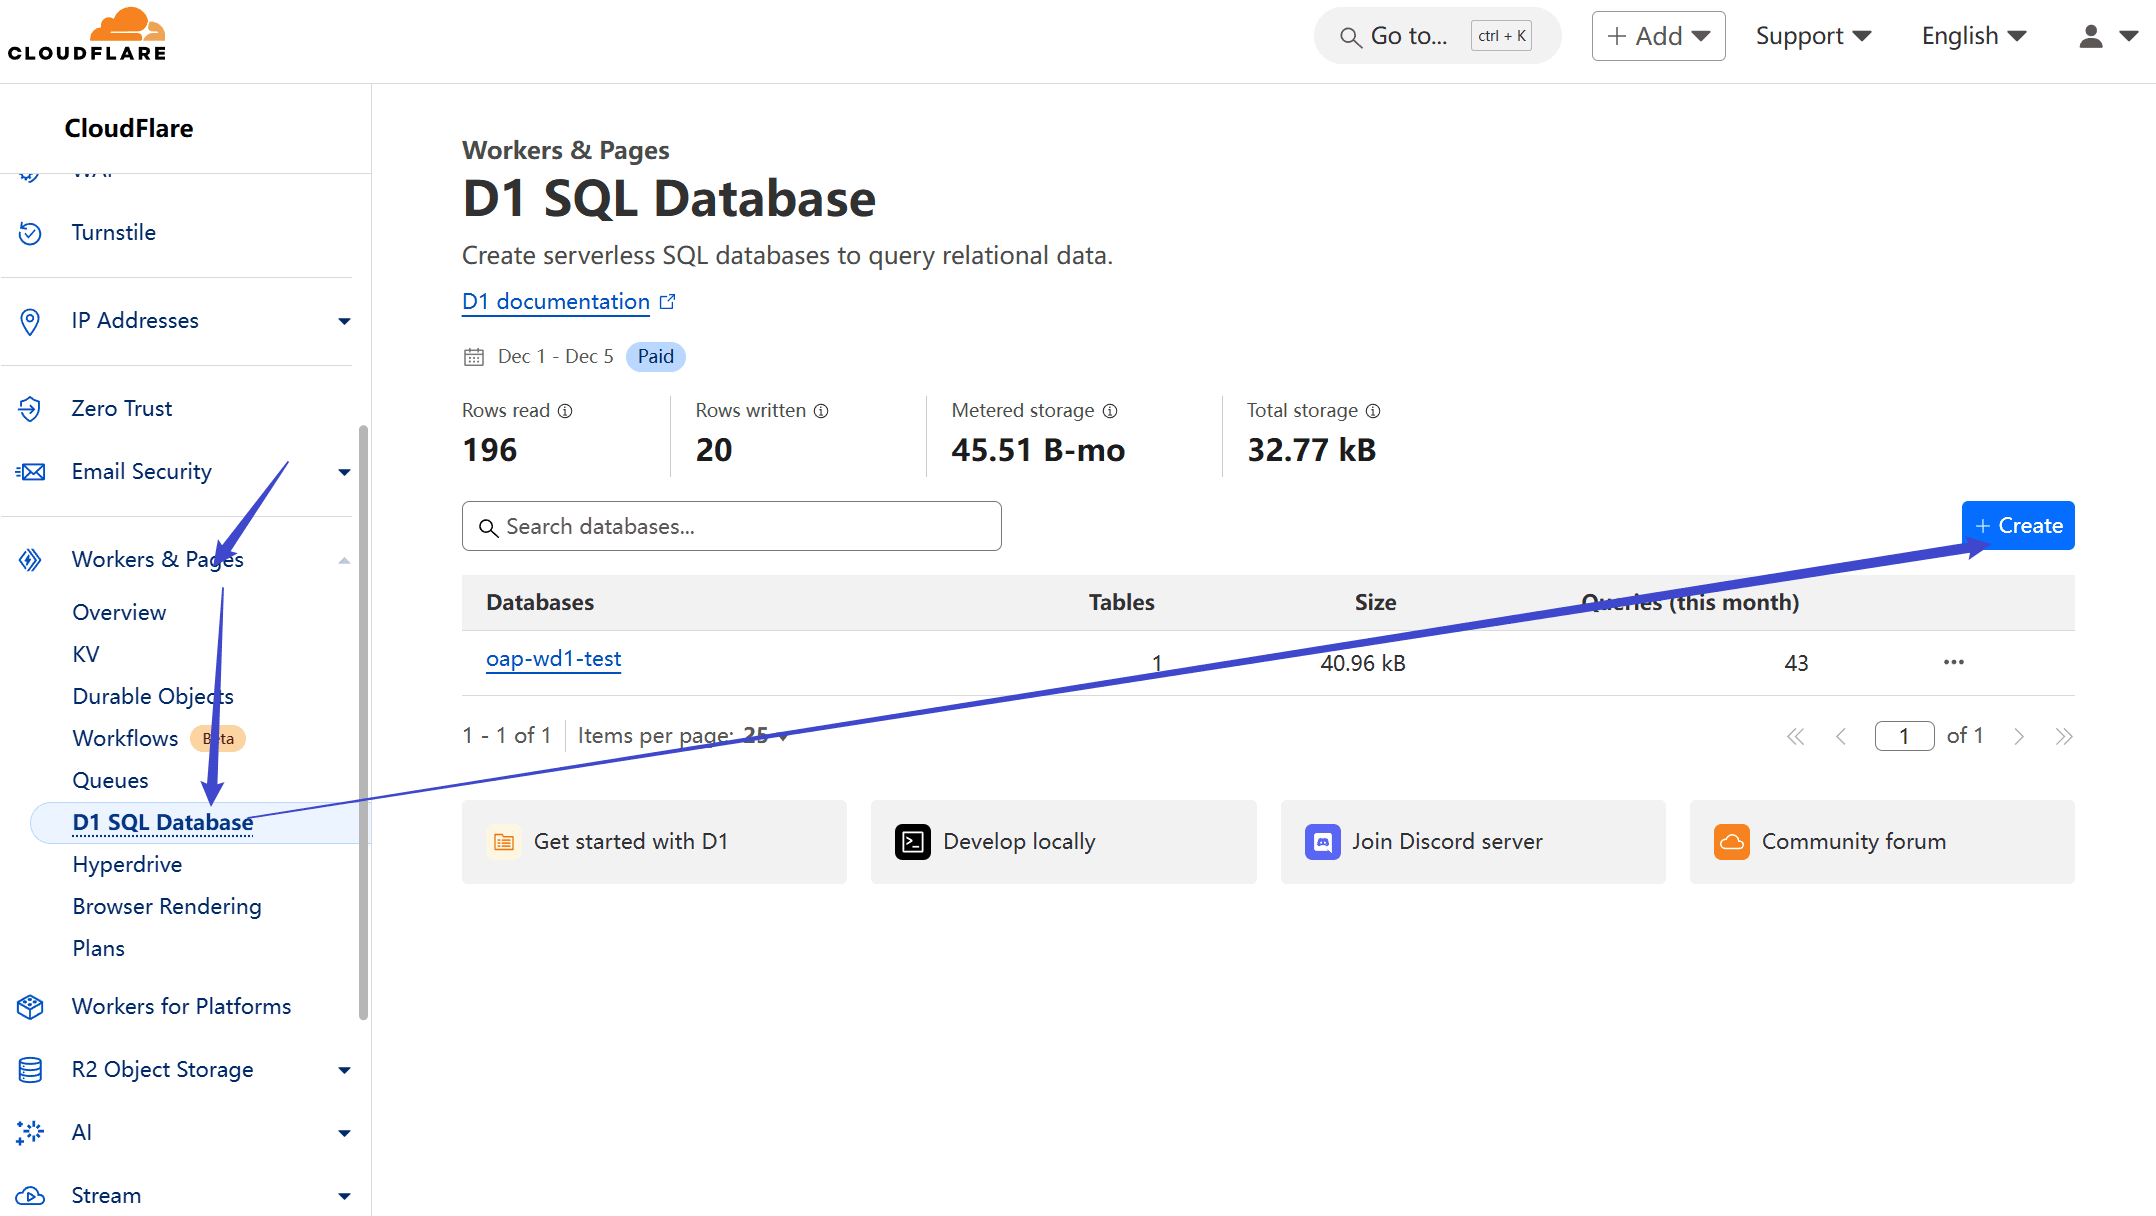Image resolution: width=2156 pixels, height=1216 pixels.
Task: Click the Turnstile sidebar icon
Action: pos(30,233)
